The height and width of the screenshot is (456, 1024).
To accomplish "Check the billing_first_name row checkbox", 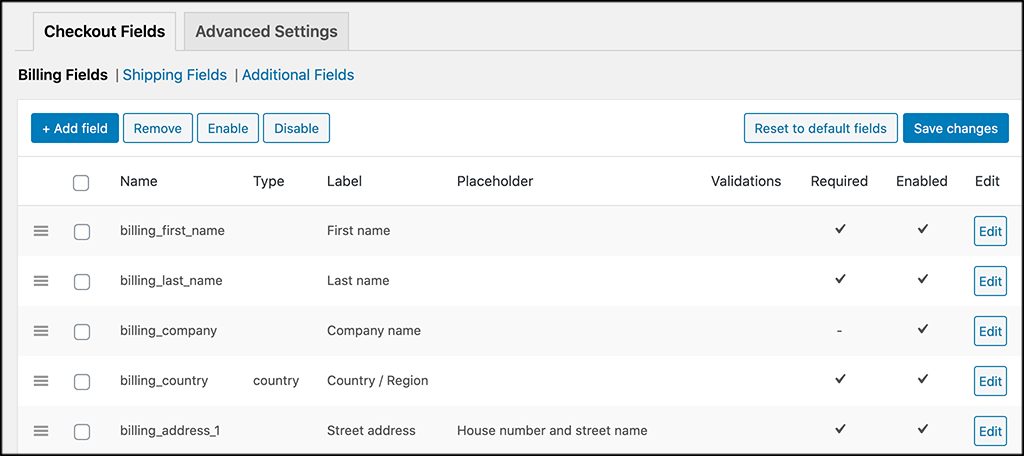I will [x=82, y=232].
